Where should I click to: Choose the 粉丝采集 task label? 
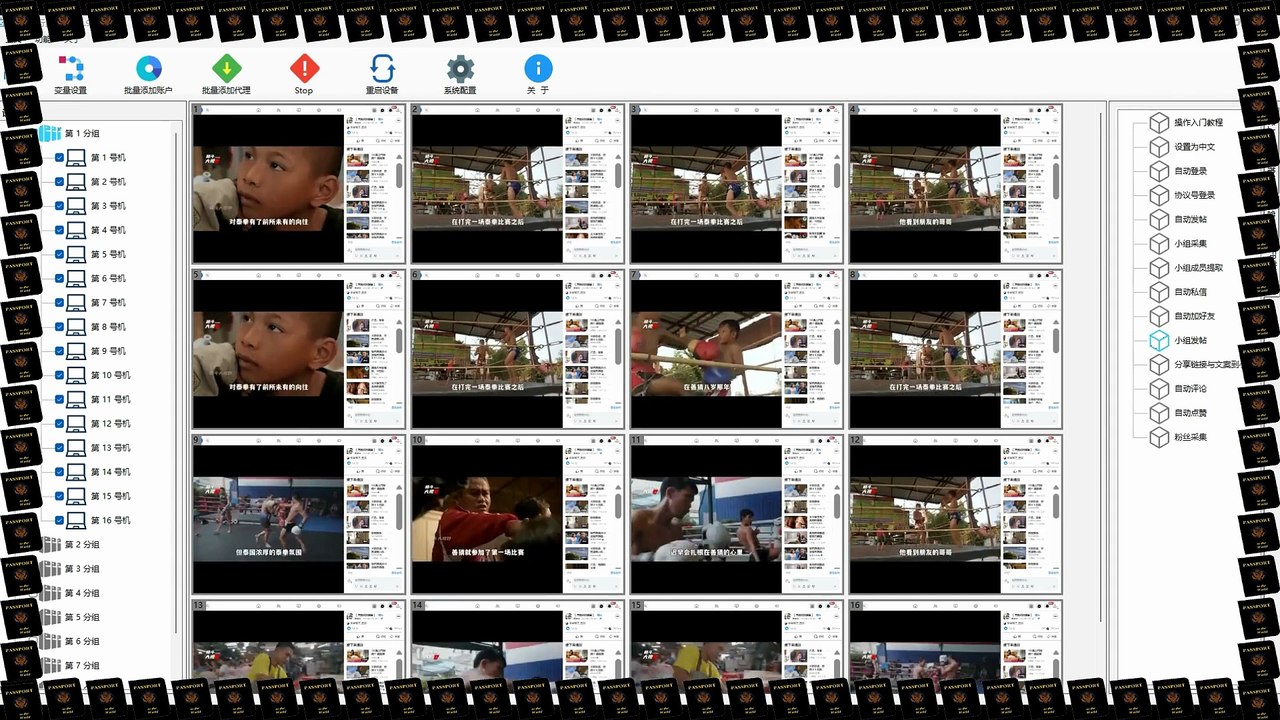tap(1191, 437)
